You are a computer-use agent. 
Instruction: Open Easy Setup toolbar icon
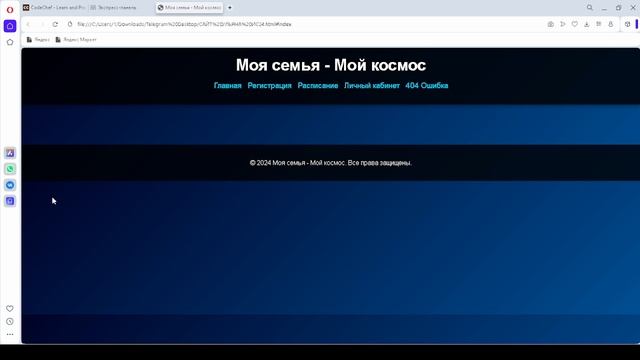(x=599, y=24)
